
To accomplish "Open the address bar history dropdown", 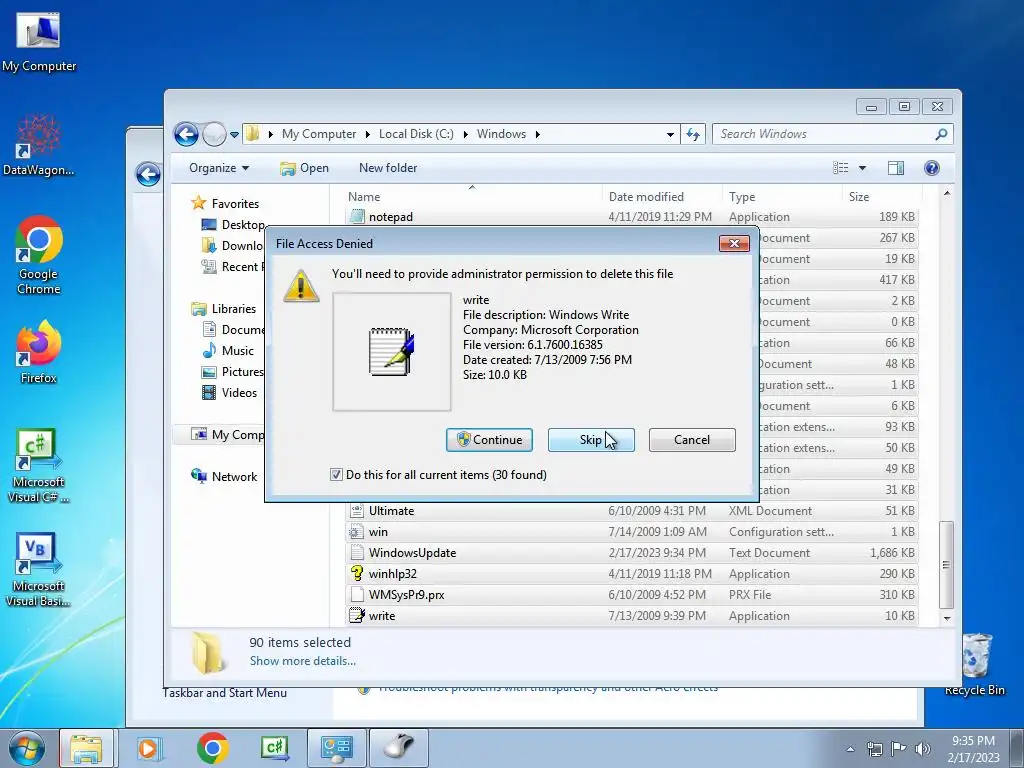I will [x=670, y=135].
